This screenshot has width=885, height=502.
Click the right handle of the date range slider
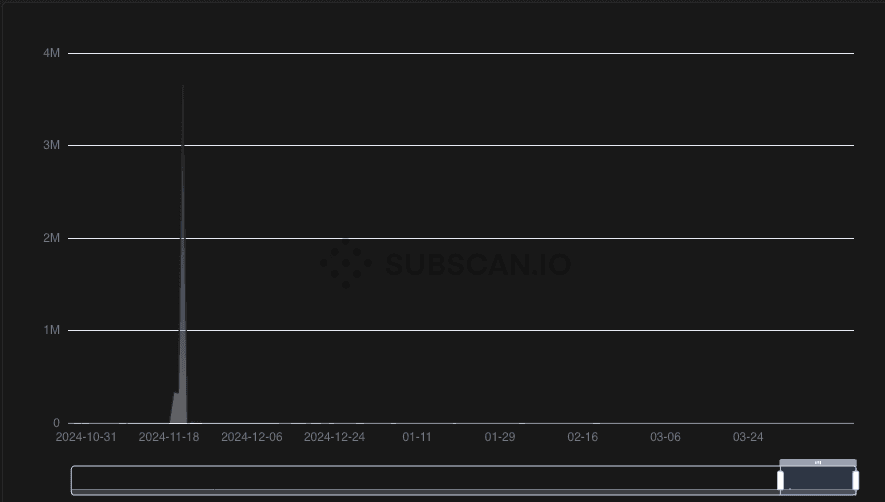(856, 480)
